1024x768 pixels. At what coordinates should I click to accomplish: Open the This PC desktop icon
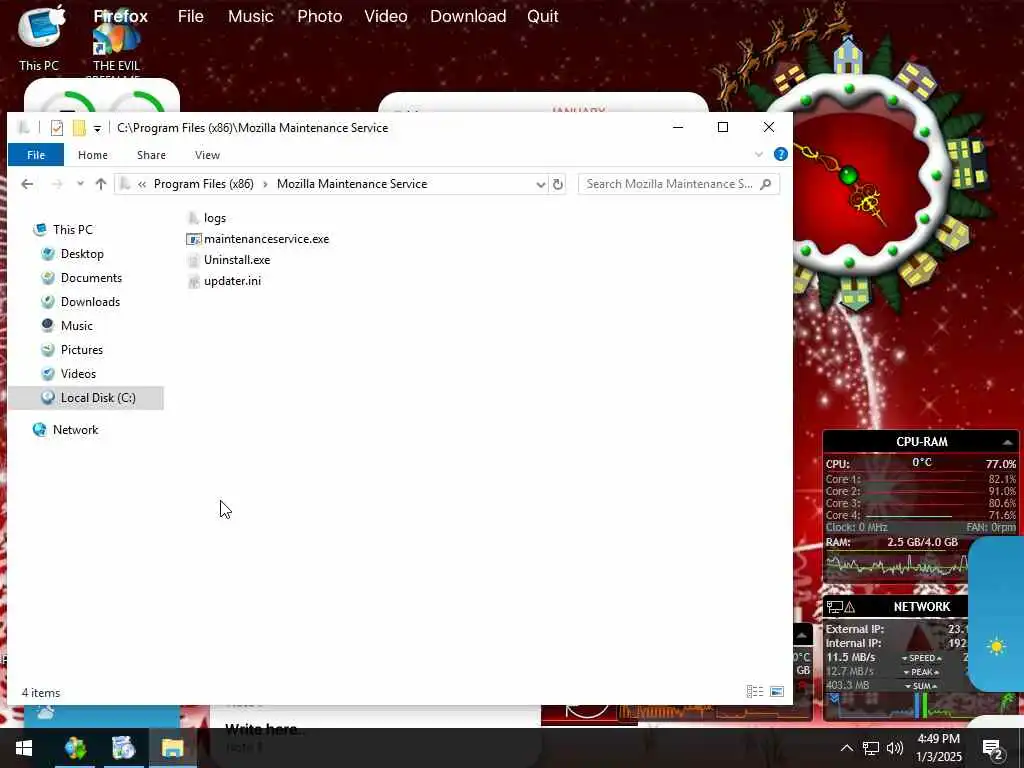(x=39, y=37)
